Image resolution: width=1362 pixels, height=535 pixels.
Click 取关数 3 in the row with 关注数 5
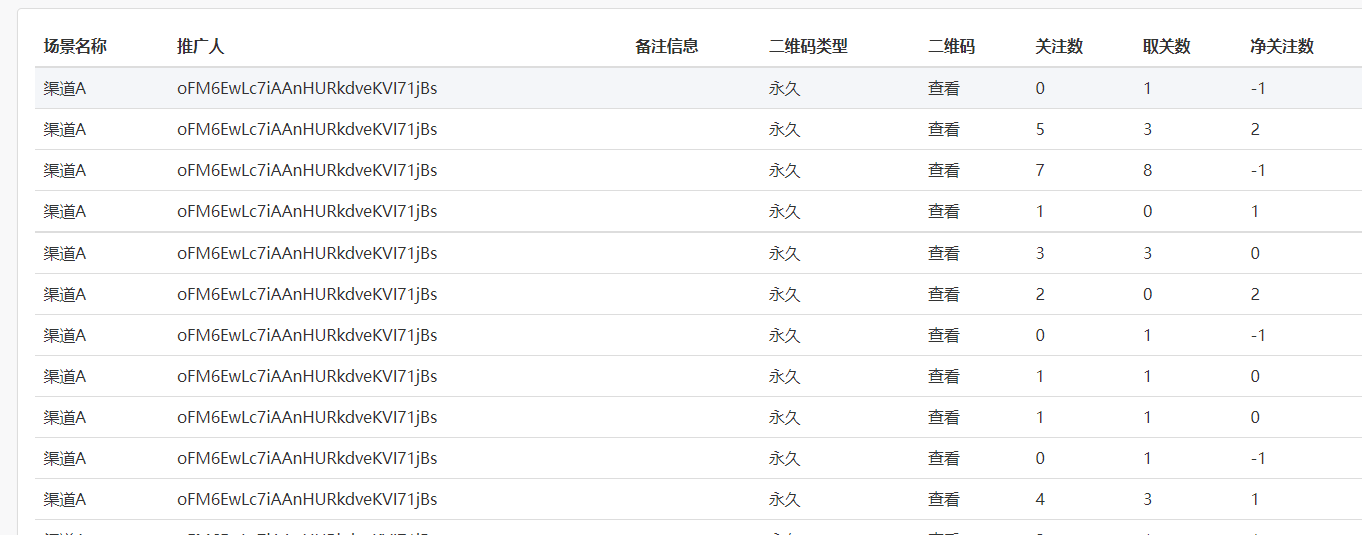tap(1148, 129)
